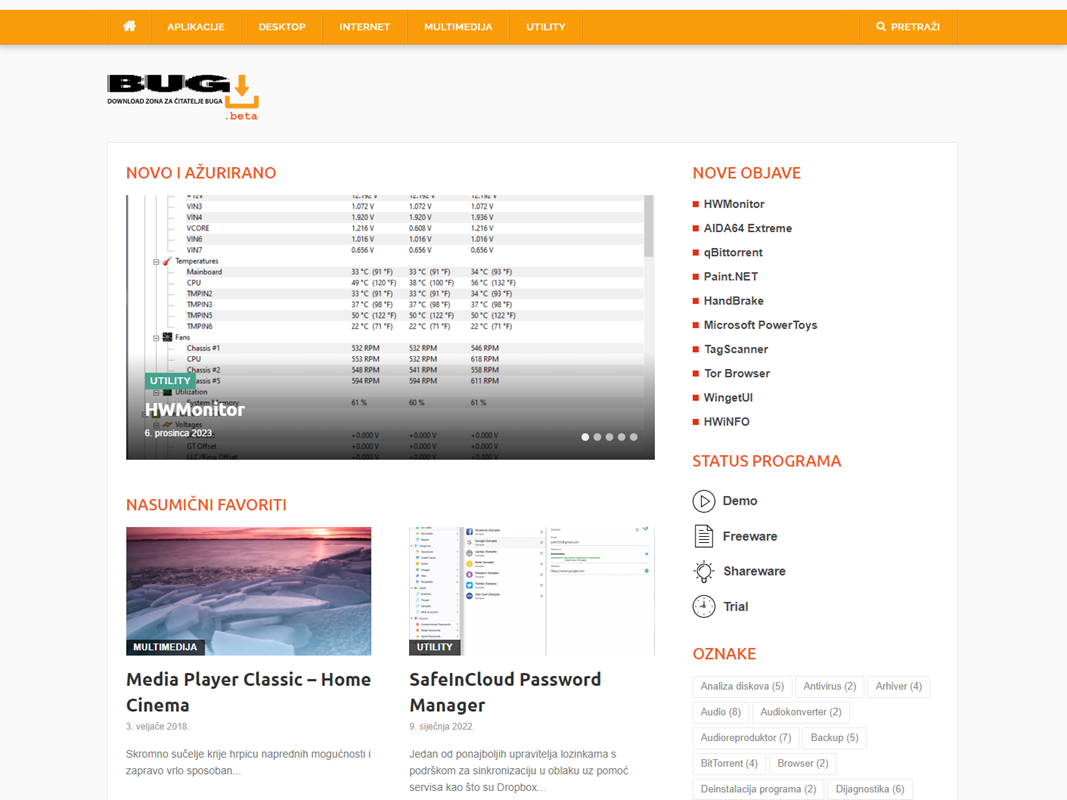Click the Trial clock icon
The image size is (1067, 800).
704,607
